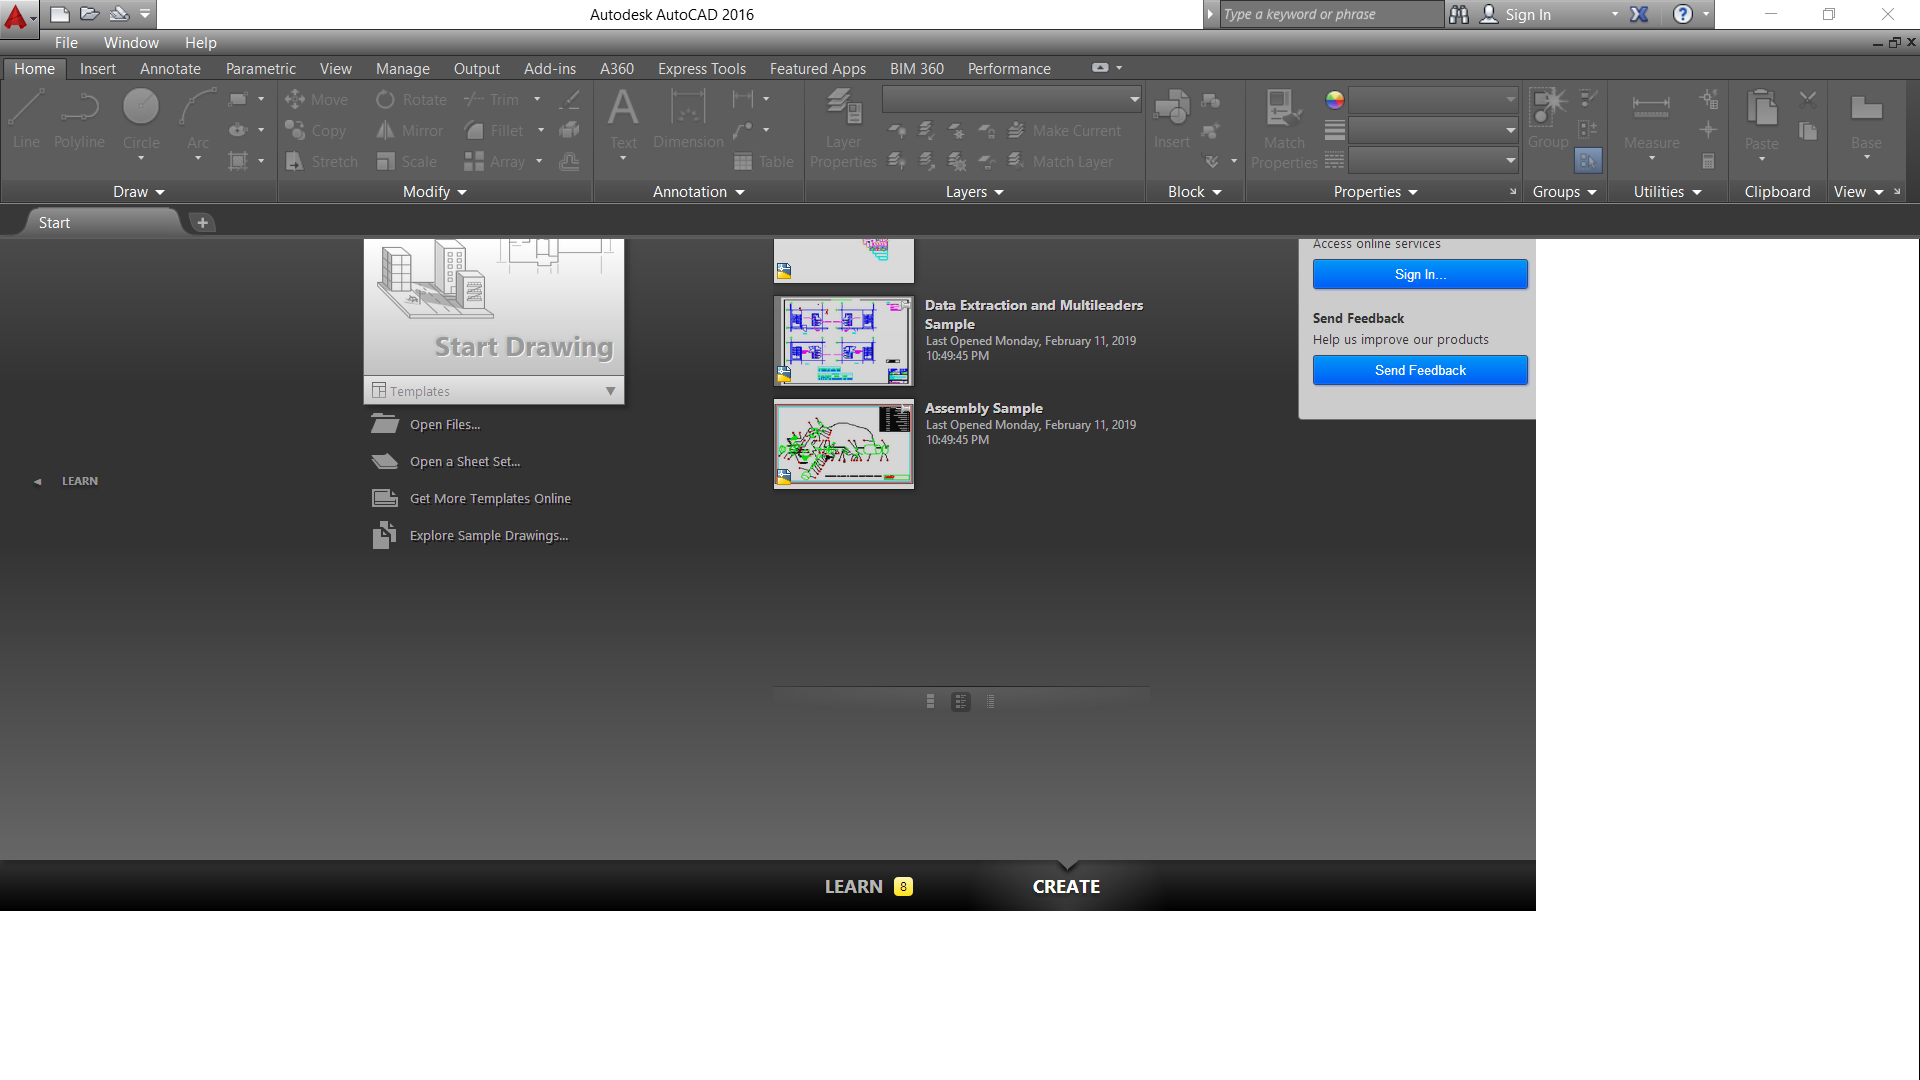
Task: Open the object color wheel in Properties
Action: (x=1334, y=99)
